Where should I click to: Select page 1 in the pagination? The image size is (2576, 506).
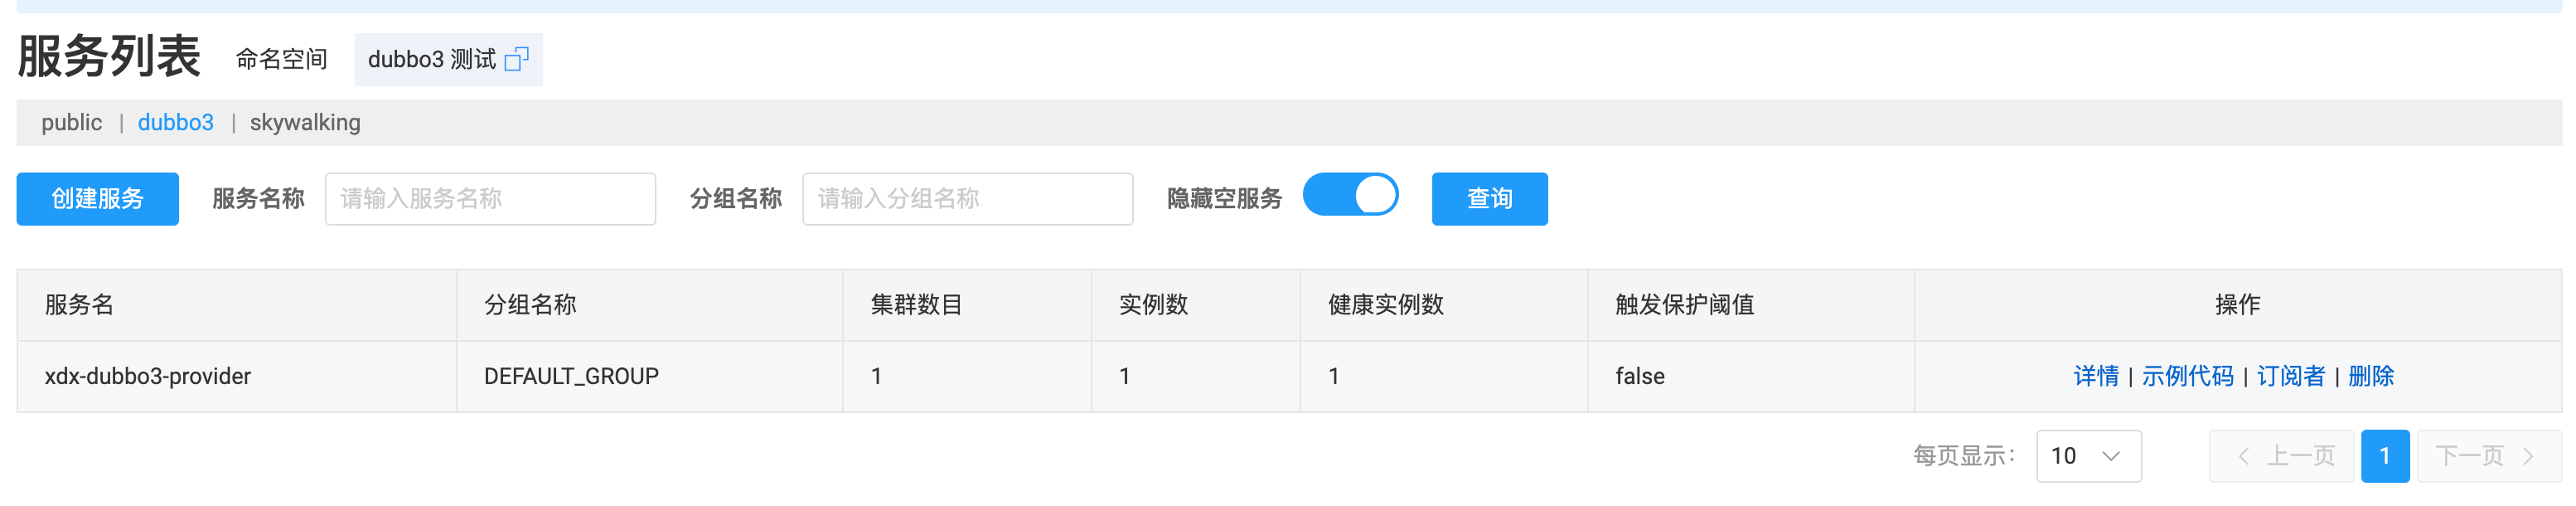pyautogui.click(x=2386, y=456)
